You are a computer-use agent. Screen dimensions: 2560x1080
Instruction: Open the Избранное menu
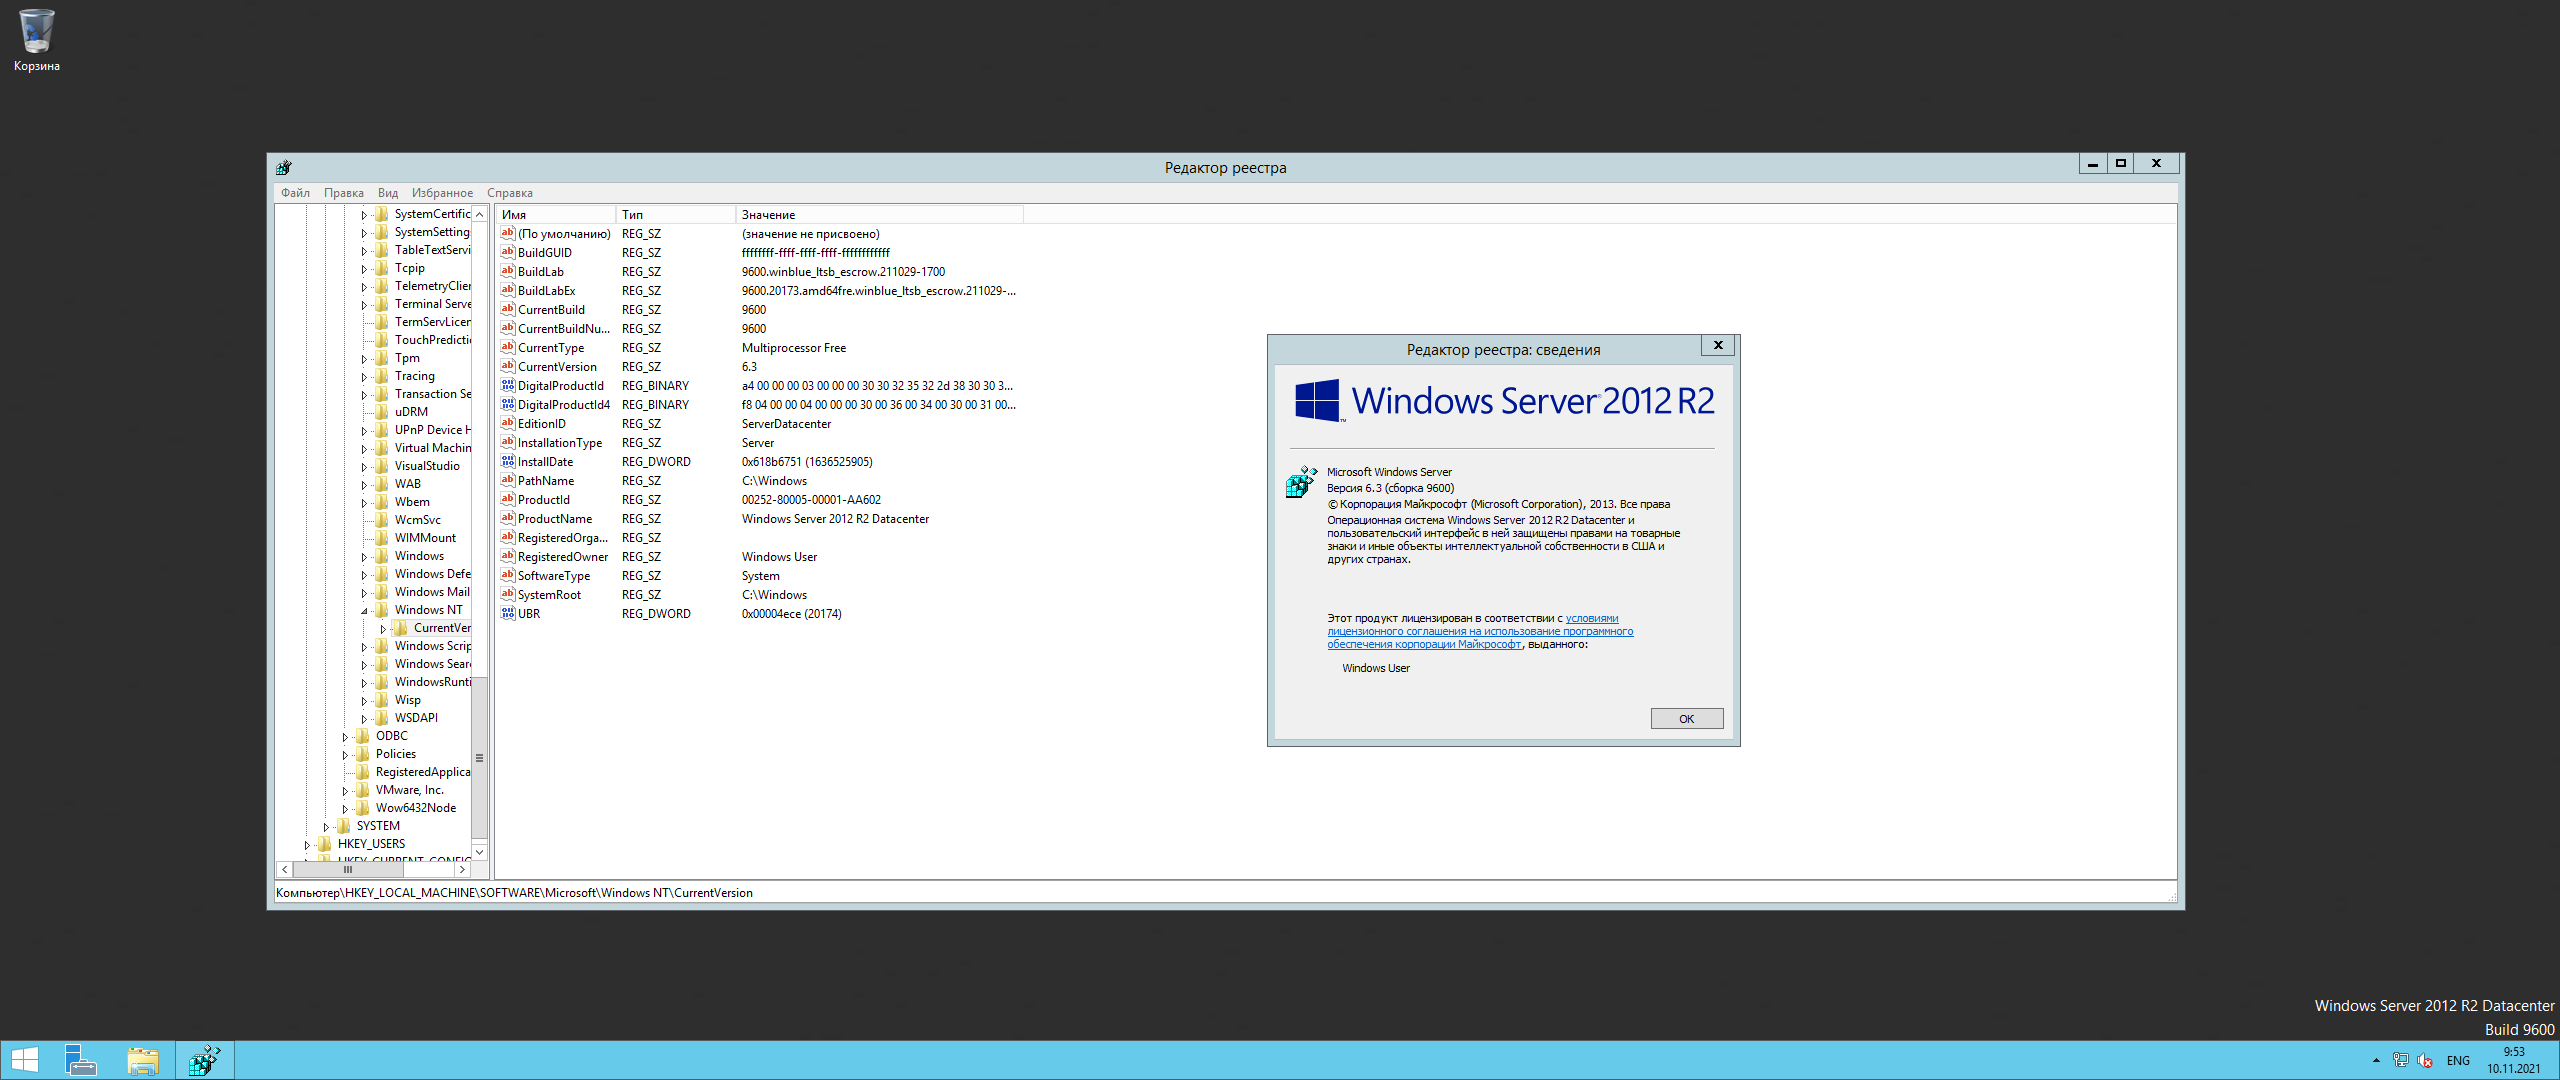pyautogui.click(x=442, y=193)
